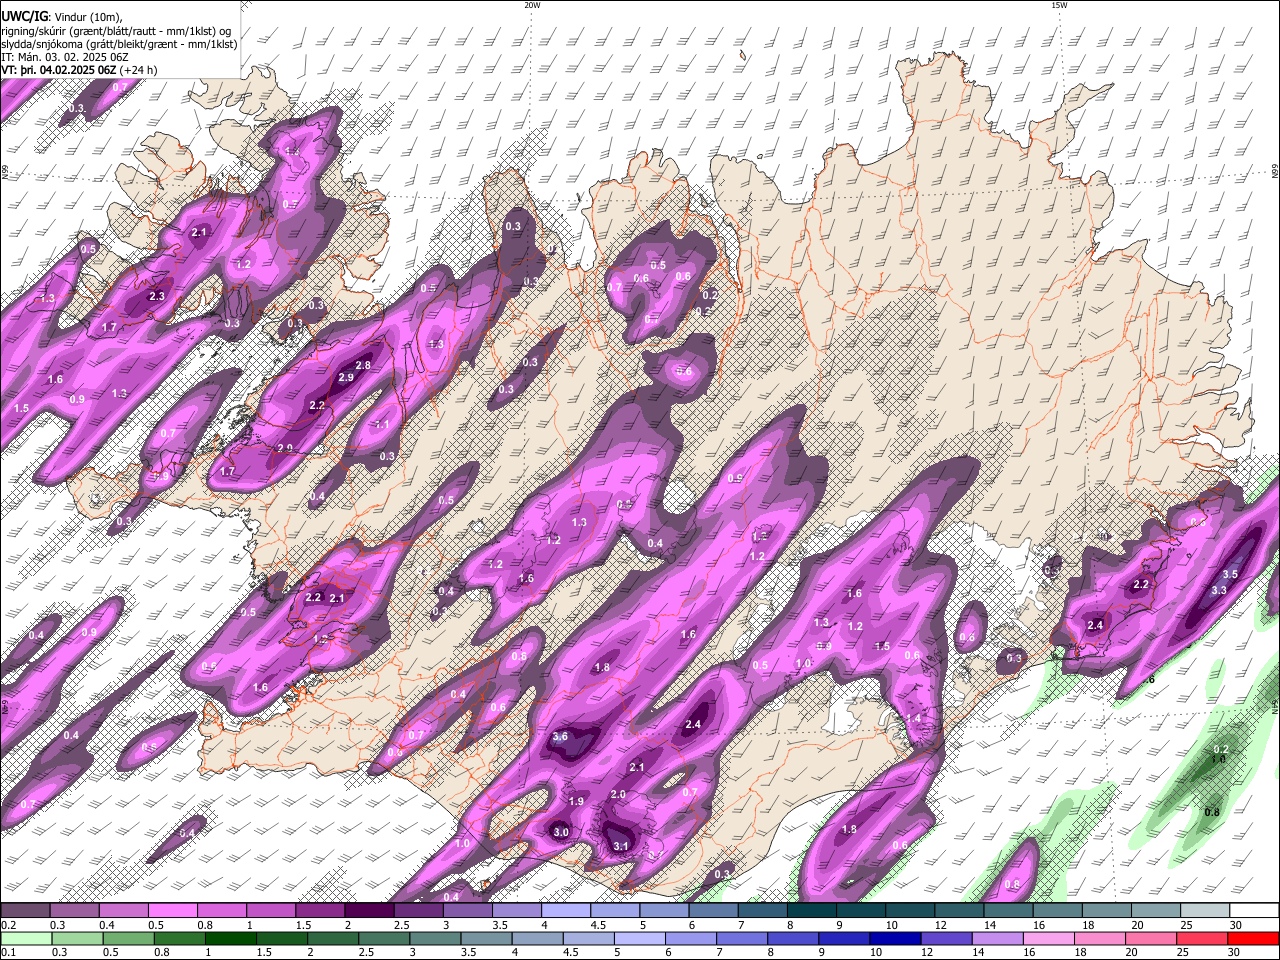Click the 'slydda/snjókoma' legend description line
Screen dimensions: 1280x960
(119, 44)
